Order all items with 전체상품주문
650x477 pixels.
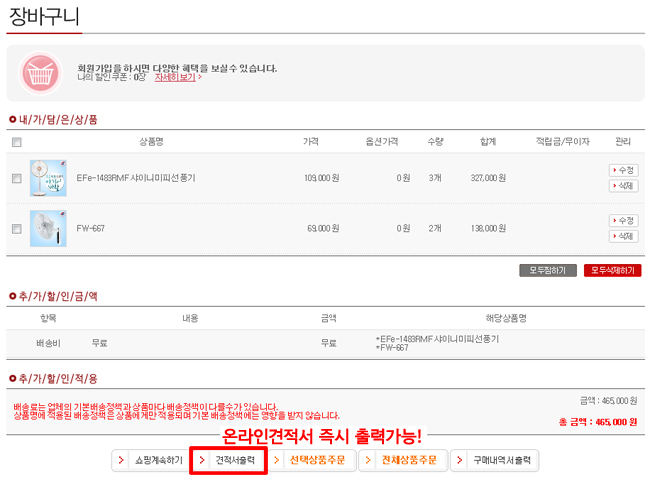tap(402, 460)
